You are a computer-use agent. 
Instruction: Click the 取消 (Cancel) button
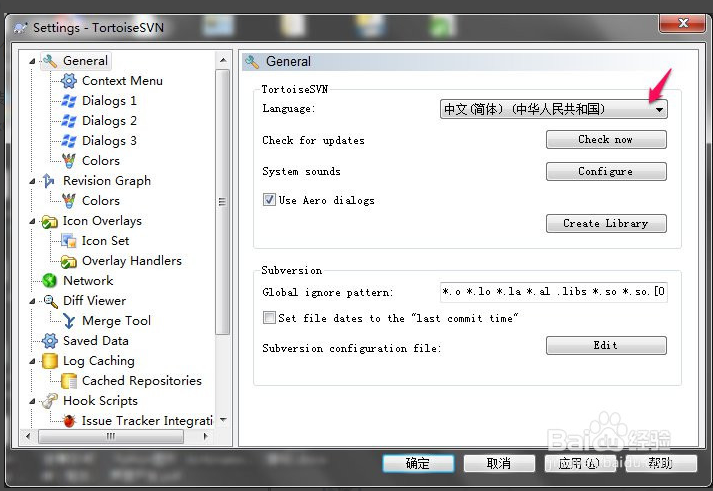pos(499,463)
